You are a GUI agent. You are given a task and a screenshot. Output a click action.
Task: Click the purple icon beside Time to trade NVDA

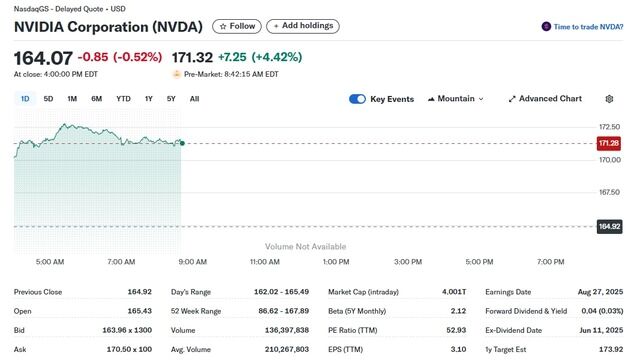click(x=546, y=27)
